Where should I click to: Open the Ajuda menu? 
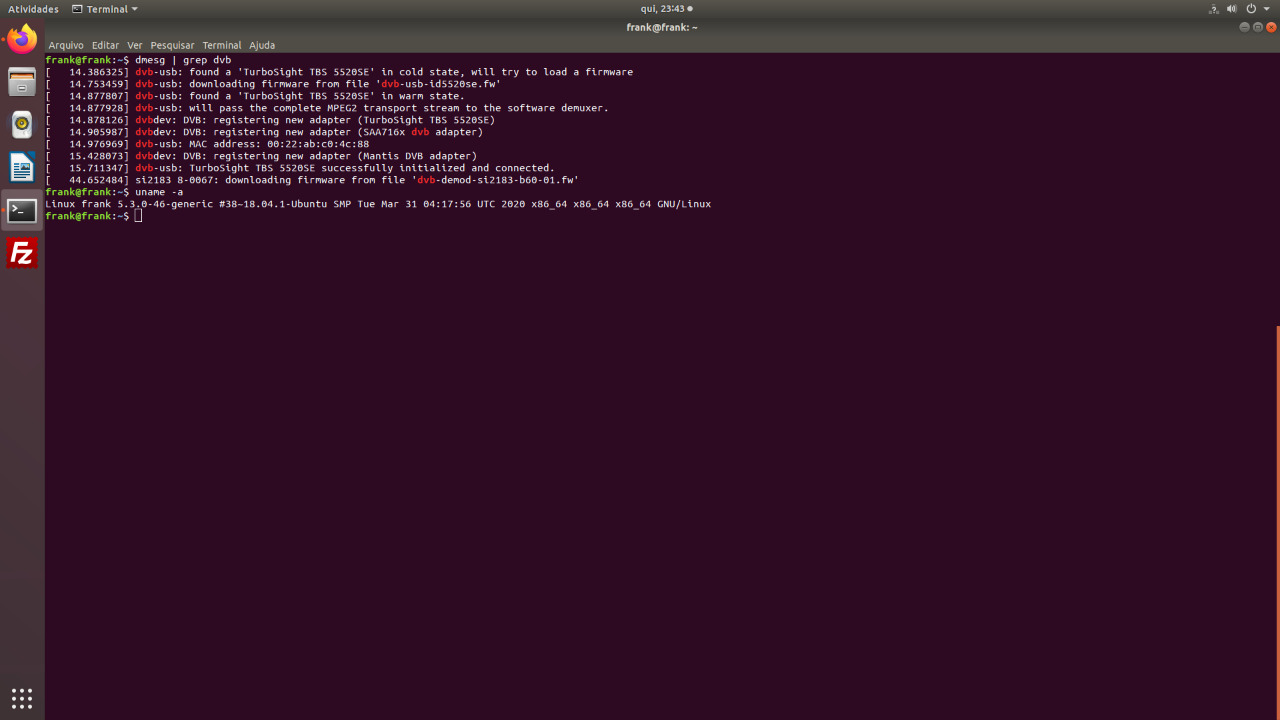pyautogui.click(x=262, y=45)
